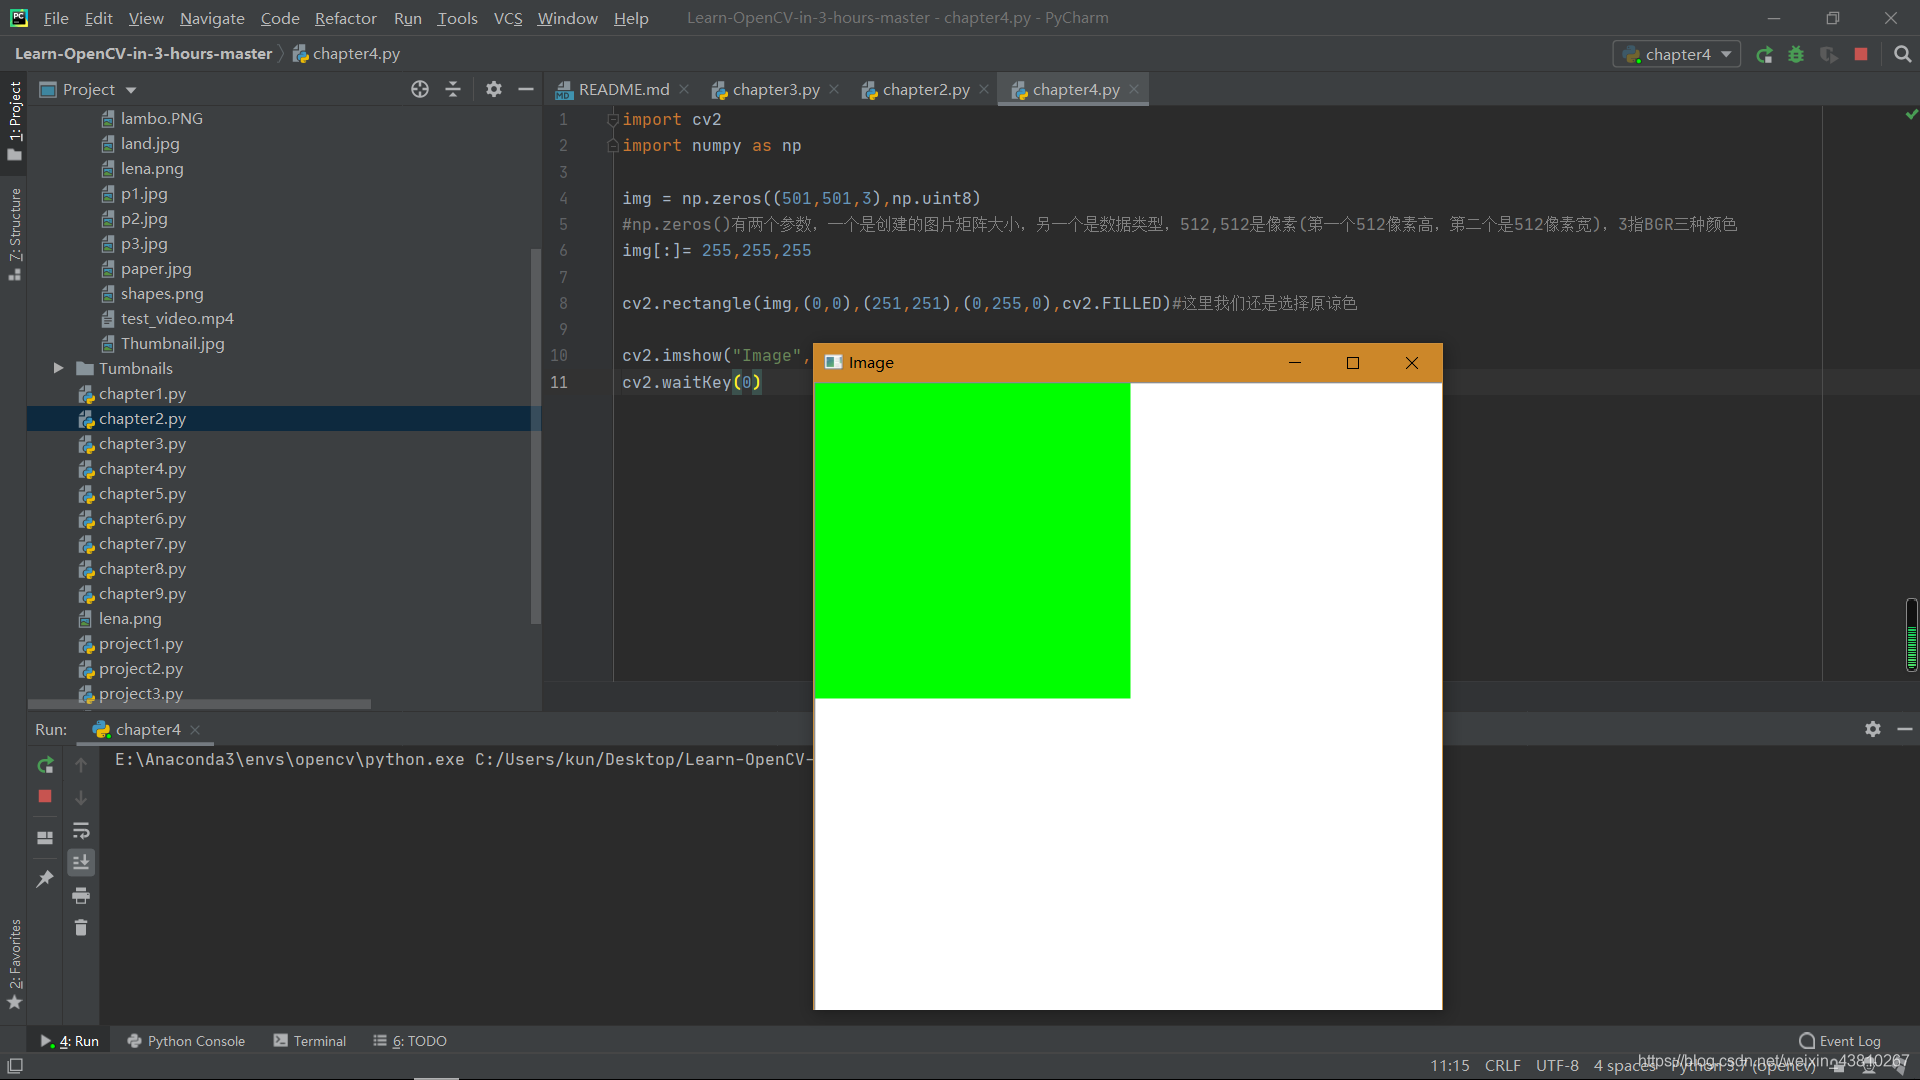Open the Refactor menu
Screen dimensions: 1920x1080
coord(345,18)
